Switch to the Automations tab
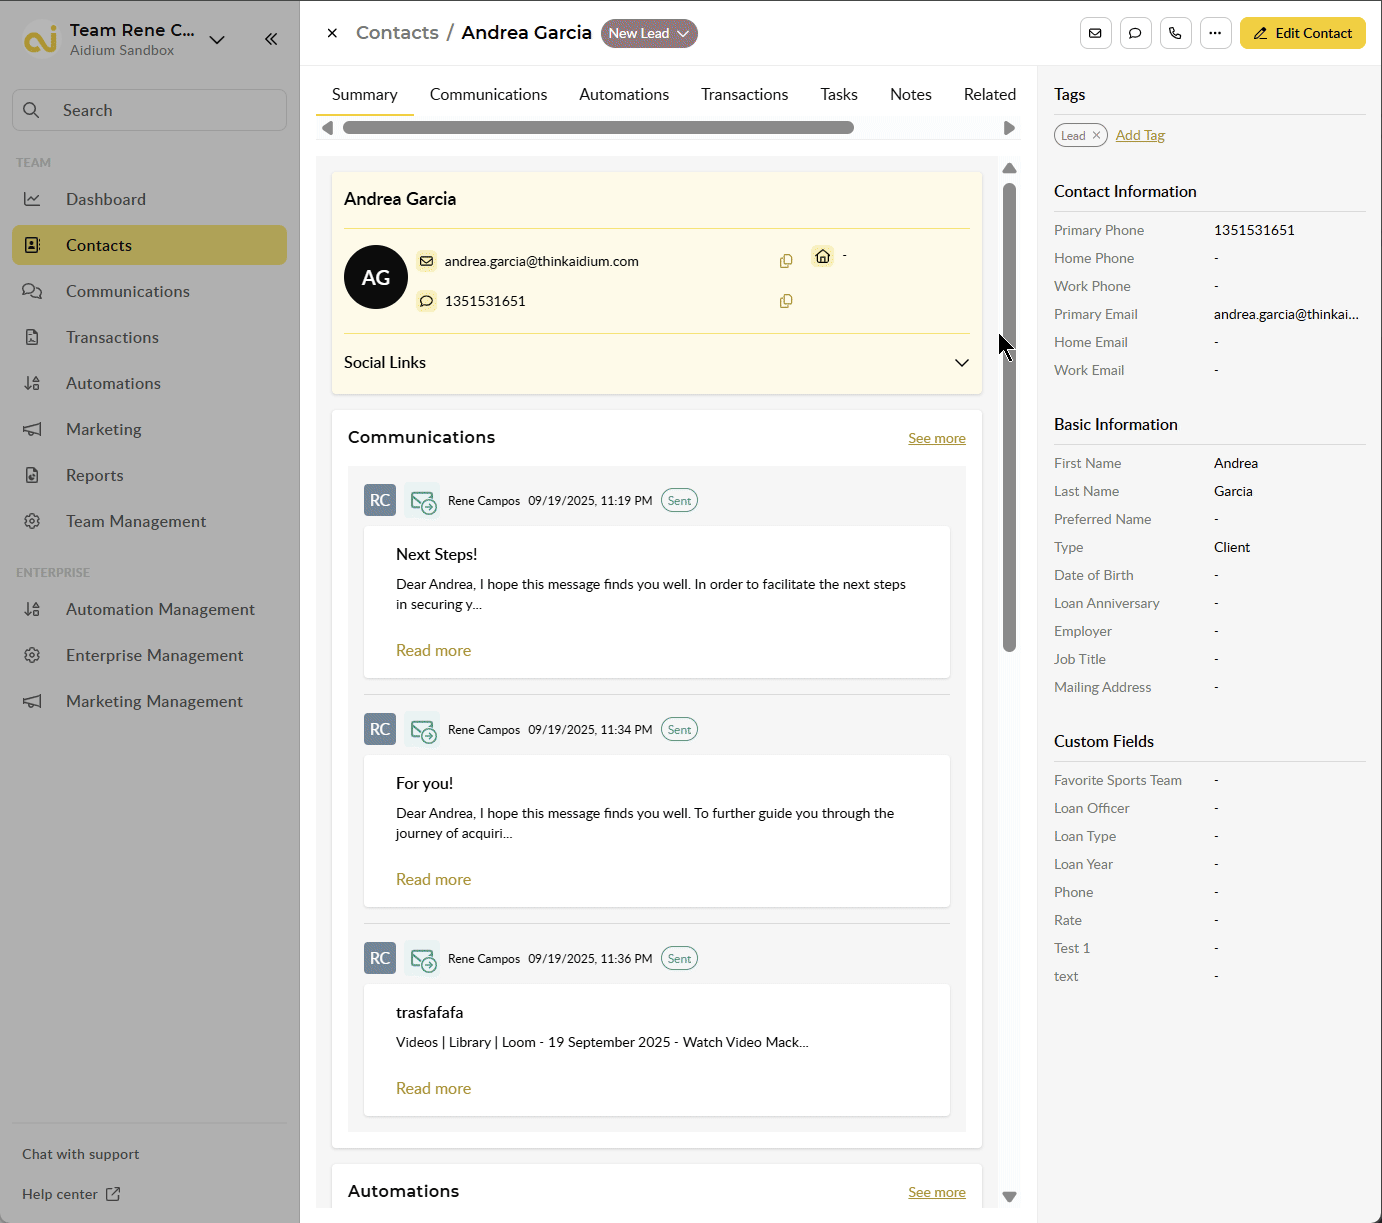 (624, 95)
